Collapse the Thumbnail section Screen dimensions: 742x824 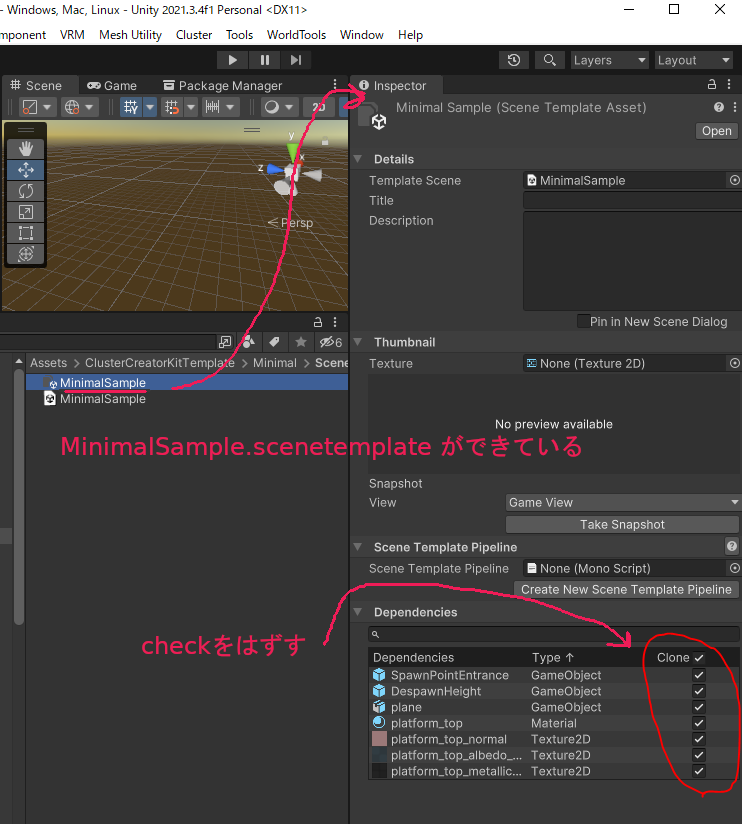[x=358, y=342]
